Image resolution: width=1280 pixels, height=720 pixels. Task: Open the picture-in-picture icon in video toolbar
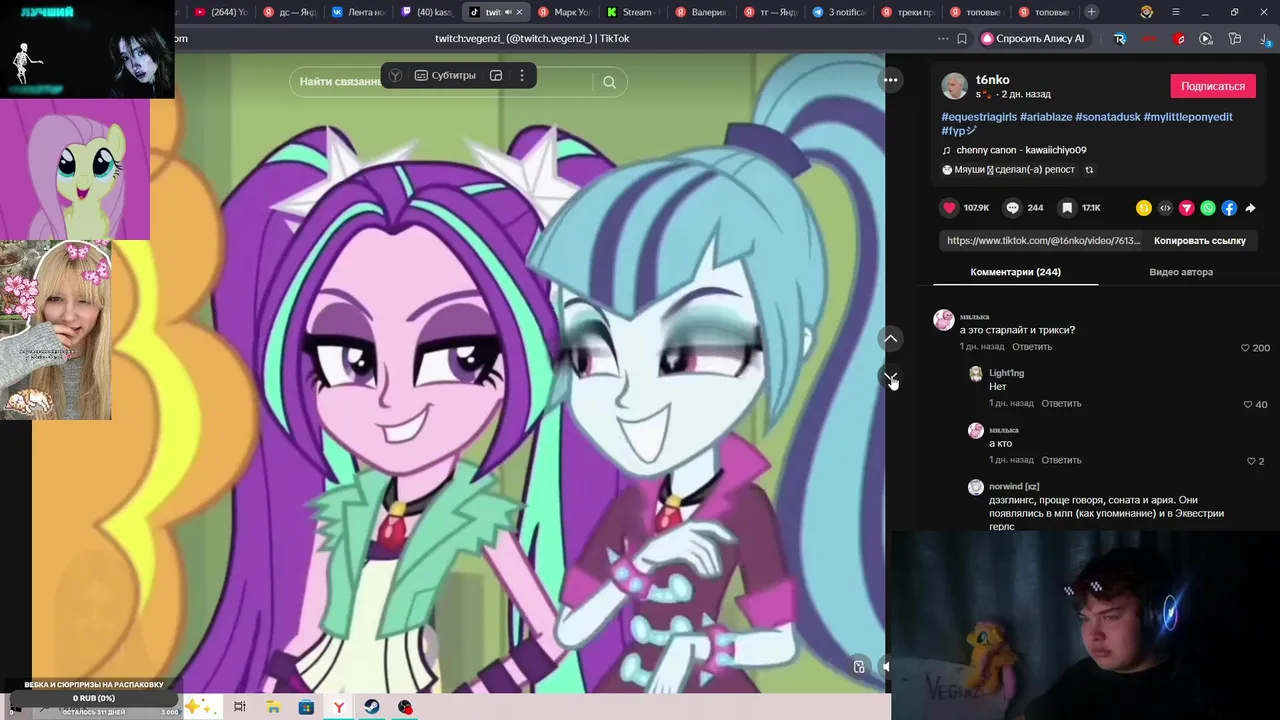pyautogui.click(x=496, y=76)
